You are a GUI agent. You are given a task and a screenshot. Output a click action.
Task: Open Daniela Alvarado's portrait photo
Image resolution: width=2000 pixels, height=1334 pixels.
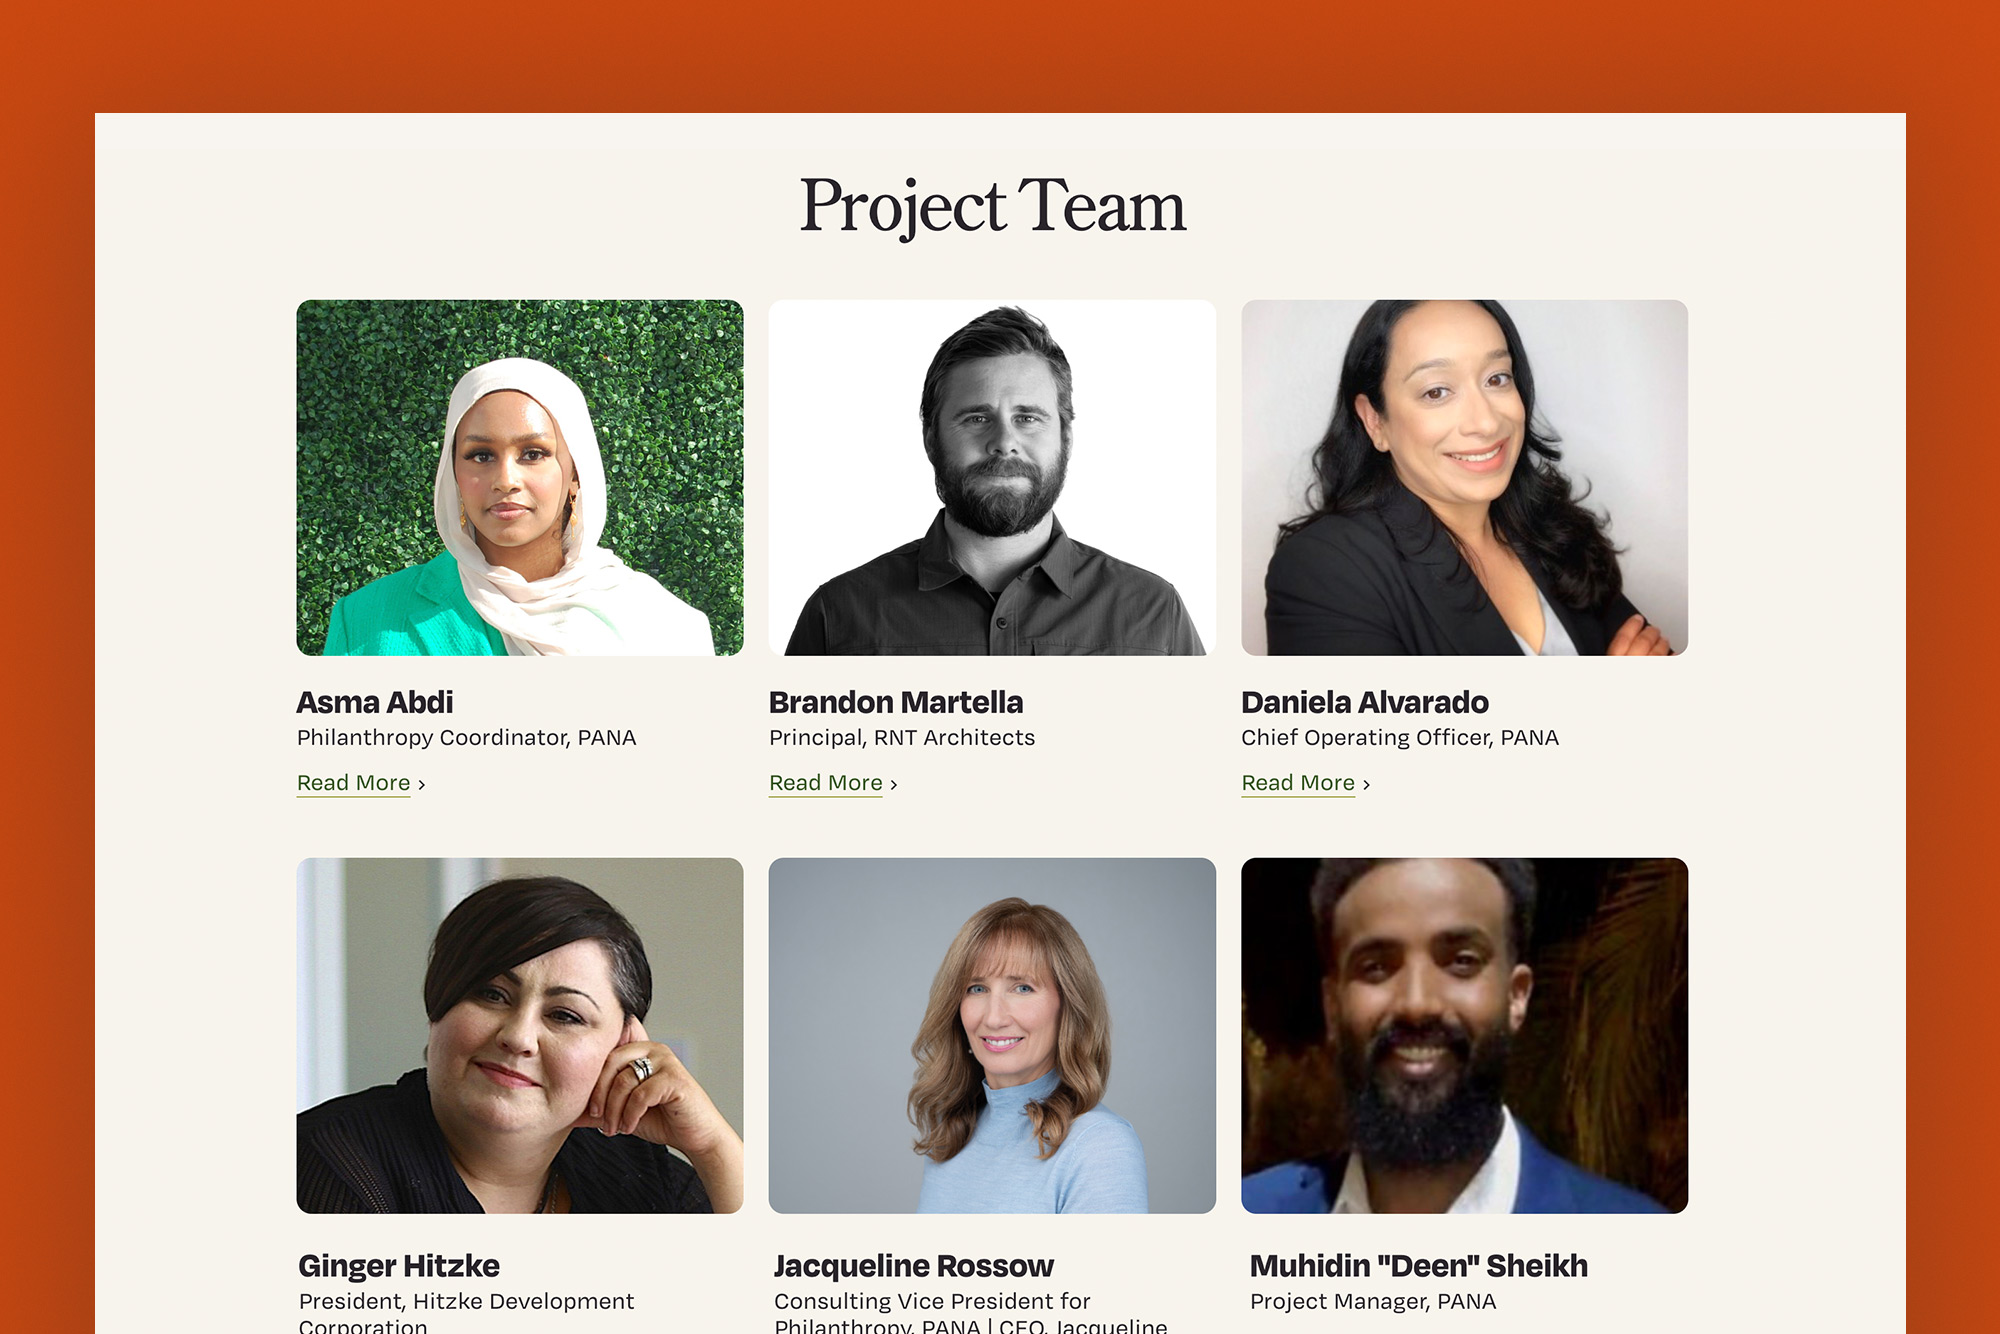click(1465, 478)
